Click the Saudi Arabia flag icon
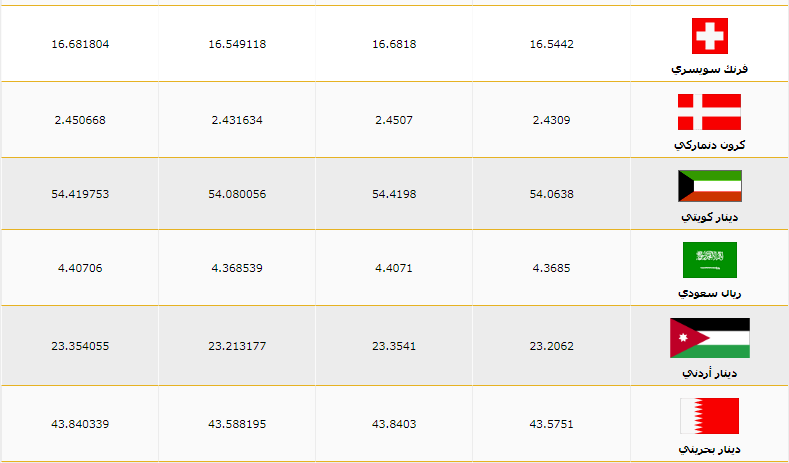789x463 pixels. (x=709, y=260)
